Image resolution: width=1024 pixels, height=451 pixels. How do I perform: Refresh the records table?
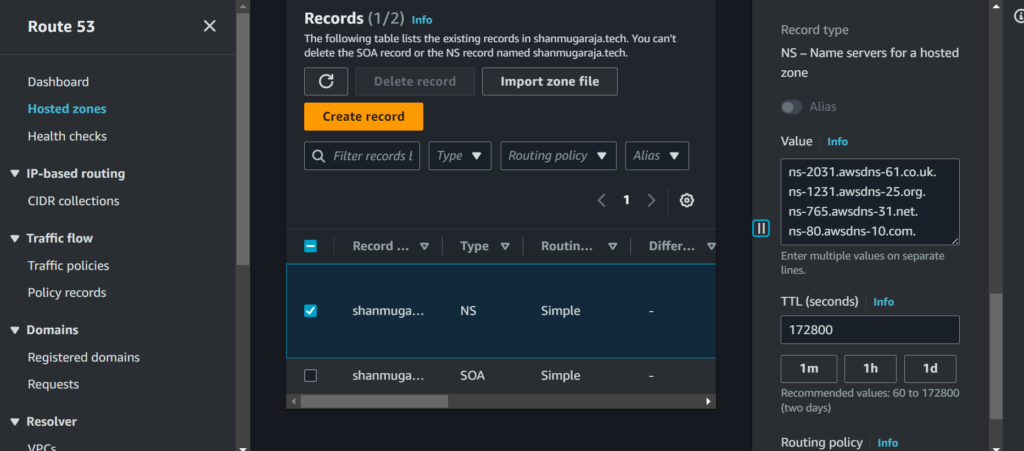[326, 82]
